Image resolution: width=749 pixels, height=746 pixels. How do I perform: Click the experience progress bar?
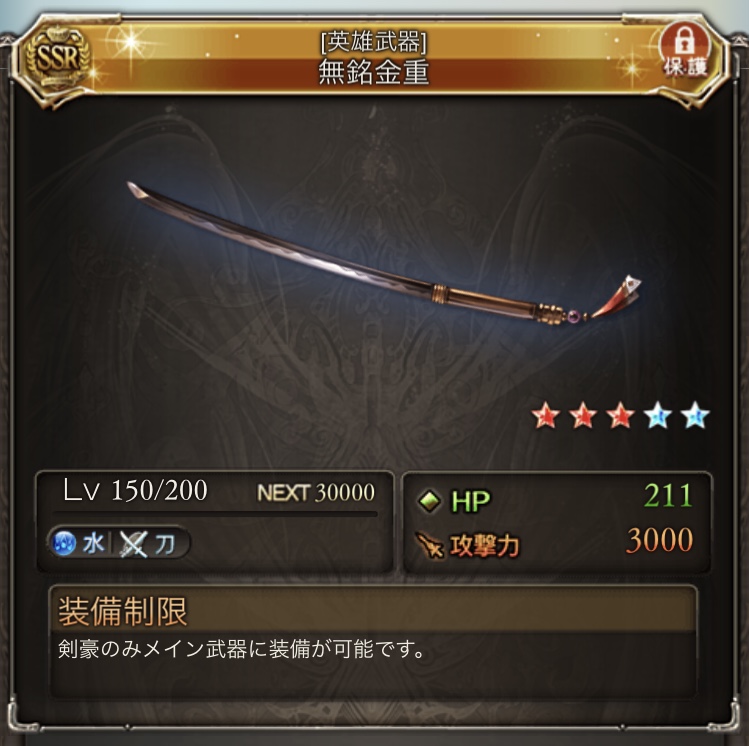[214, 514]
